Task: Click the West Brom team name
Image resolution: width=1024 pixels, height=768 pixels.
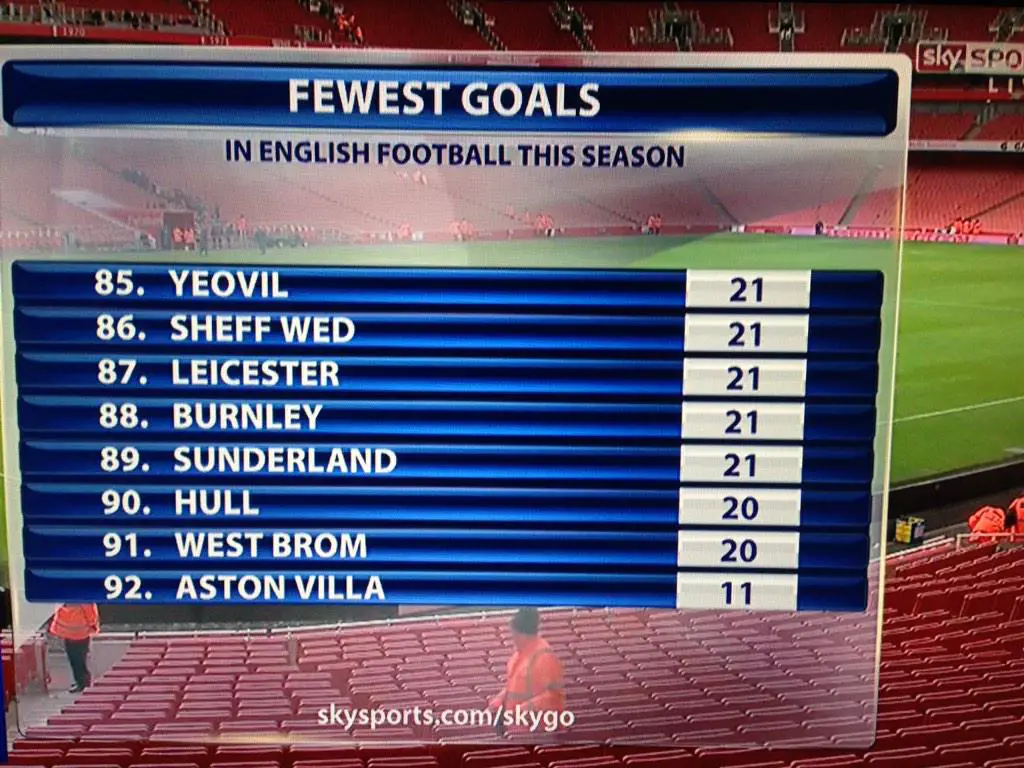Action: (x=271, y=546)
